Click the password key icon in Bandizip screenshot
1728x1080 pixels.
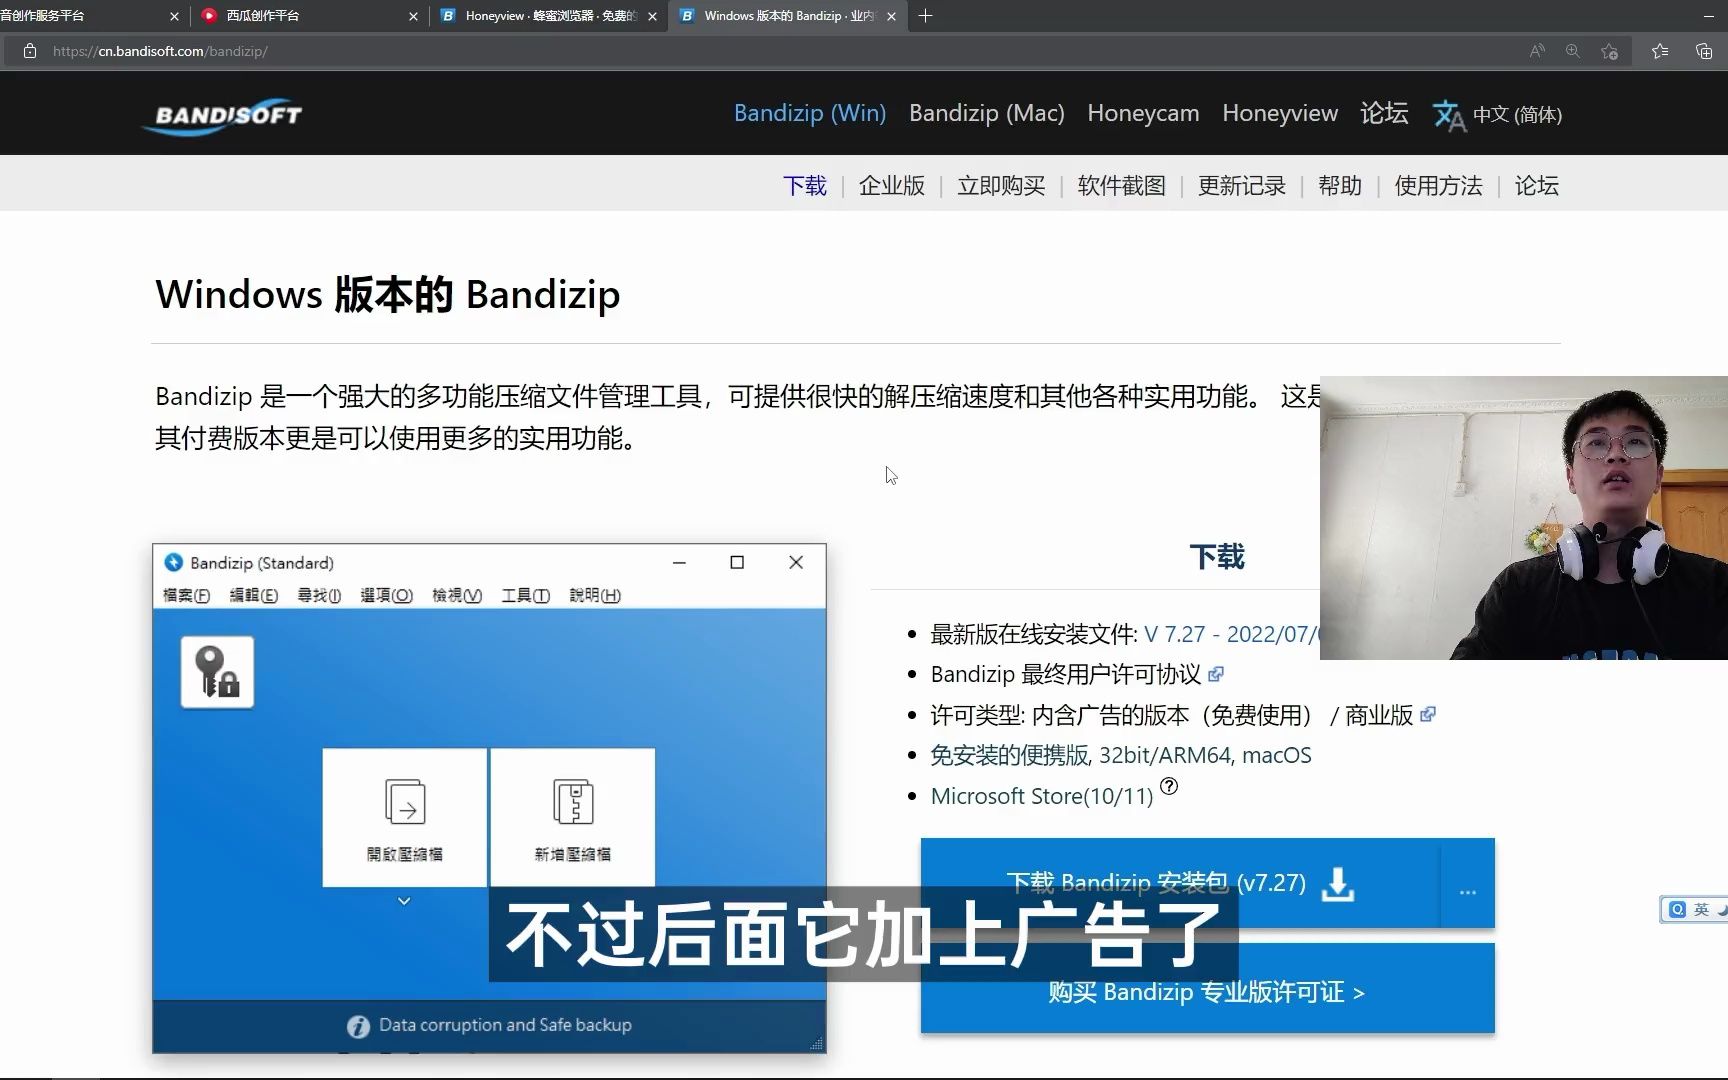tap(217, 672)
